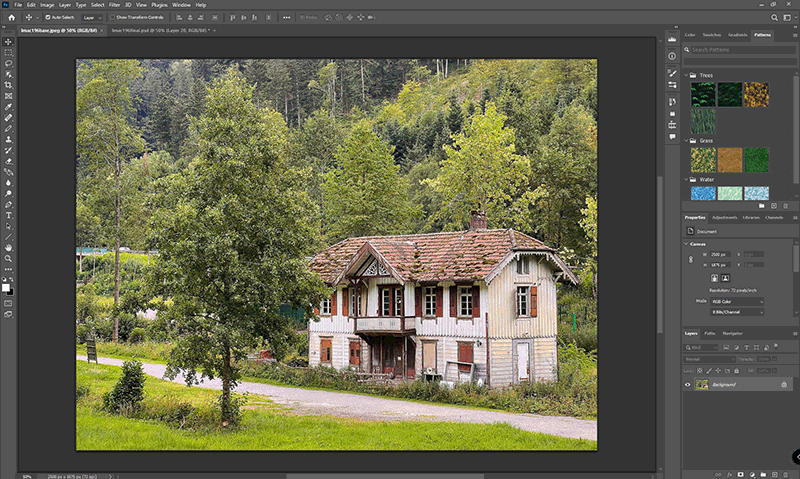Image resolution: width=800 pixels, height=479 pixels.
Task: Open layer styles fx menu
Action: coord(729,474)
